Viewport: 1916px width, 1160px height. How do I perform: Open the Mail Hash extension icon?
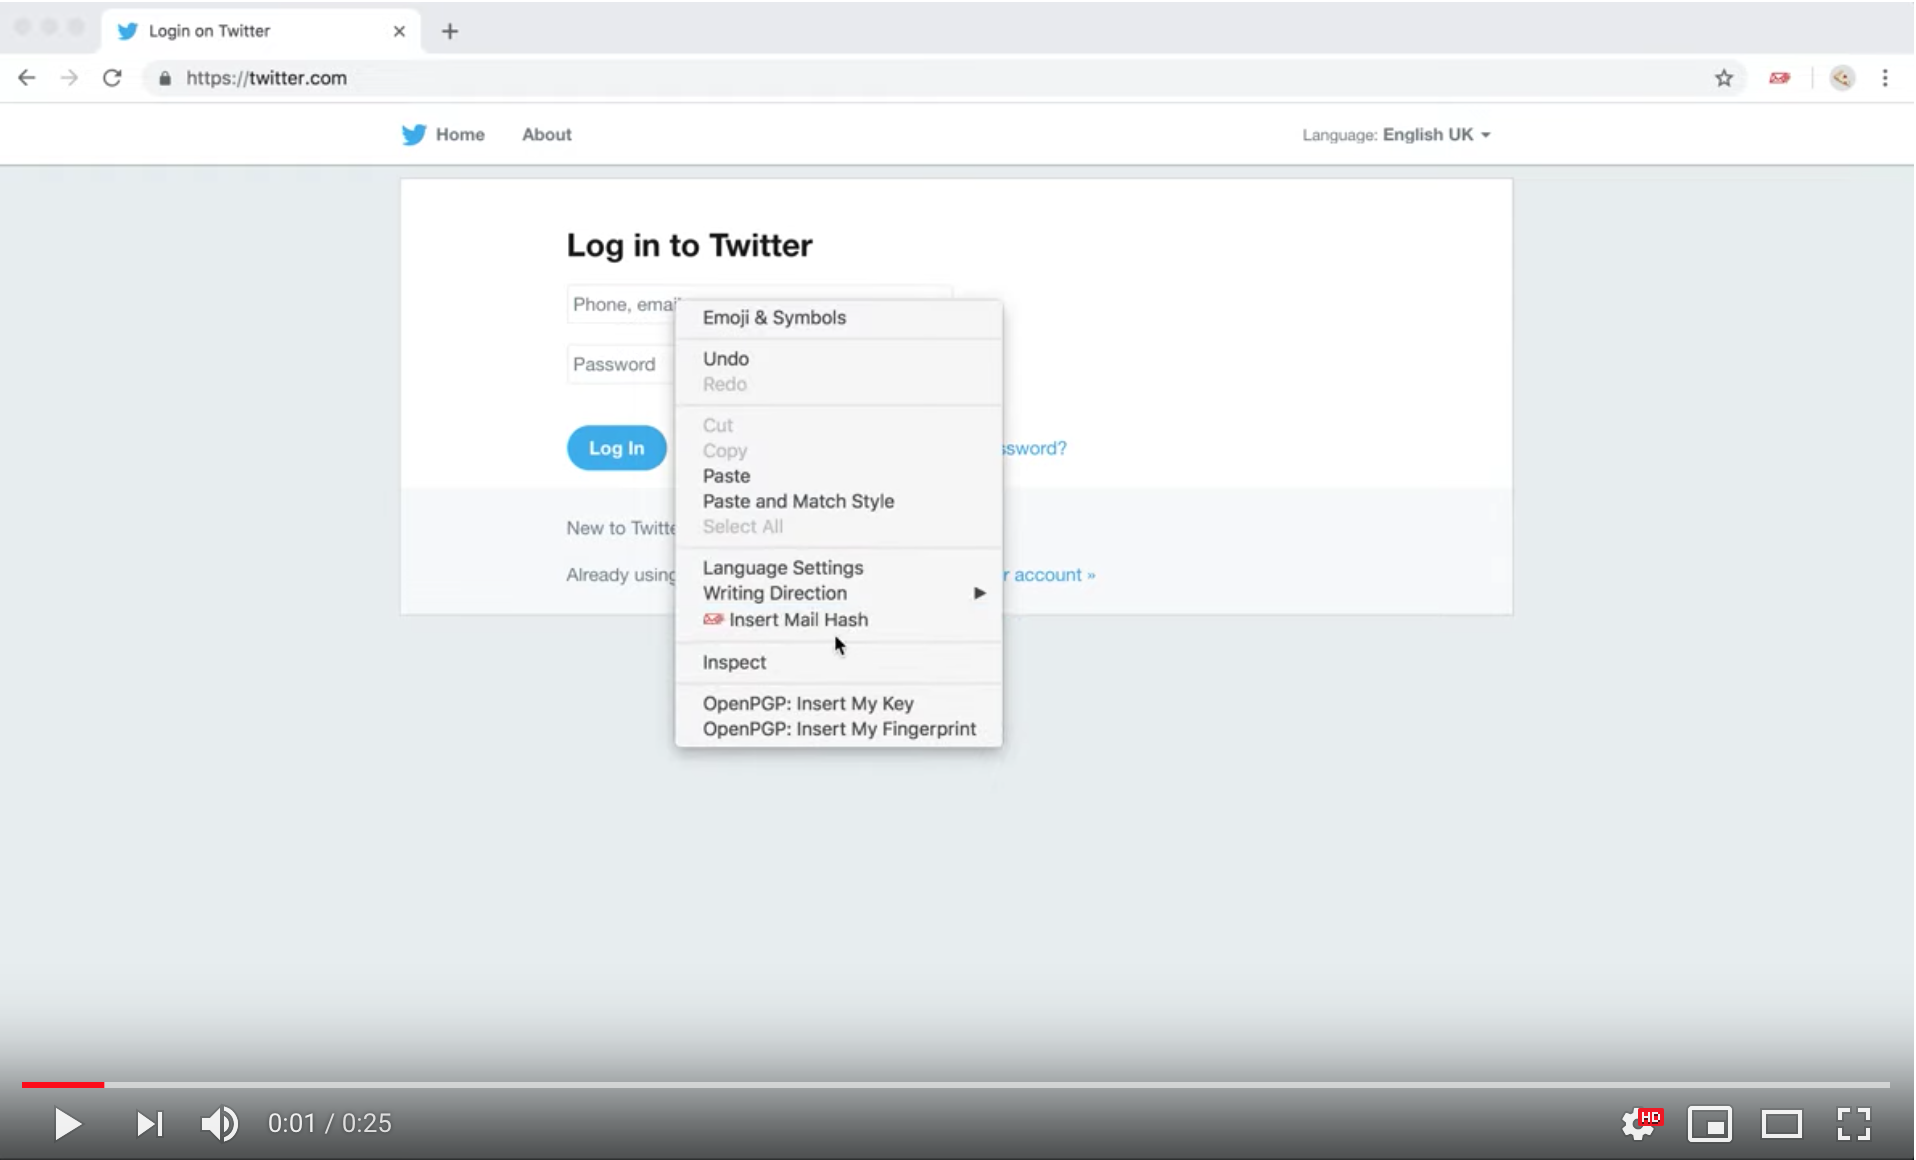pos(1780,78)
